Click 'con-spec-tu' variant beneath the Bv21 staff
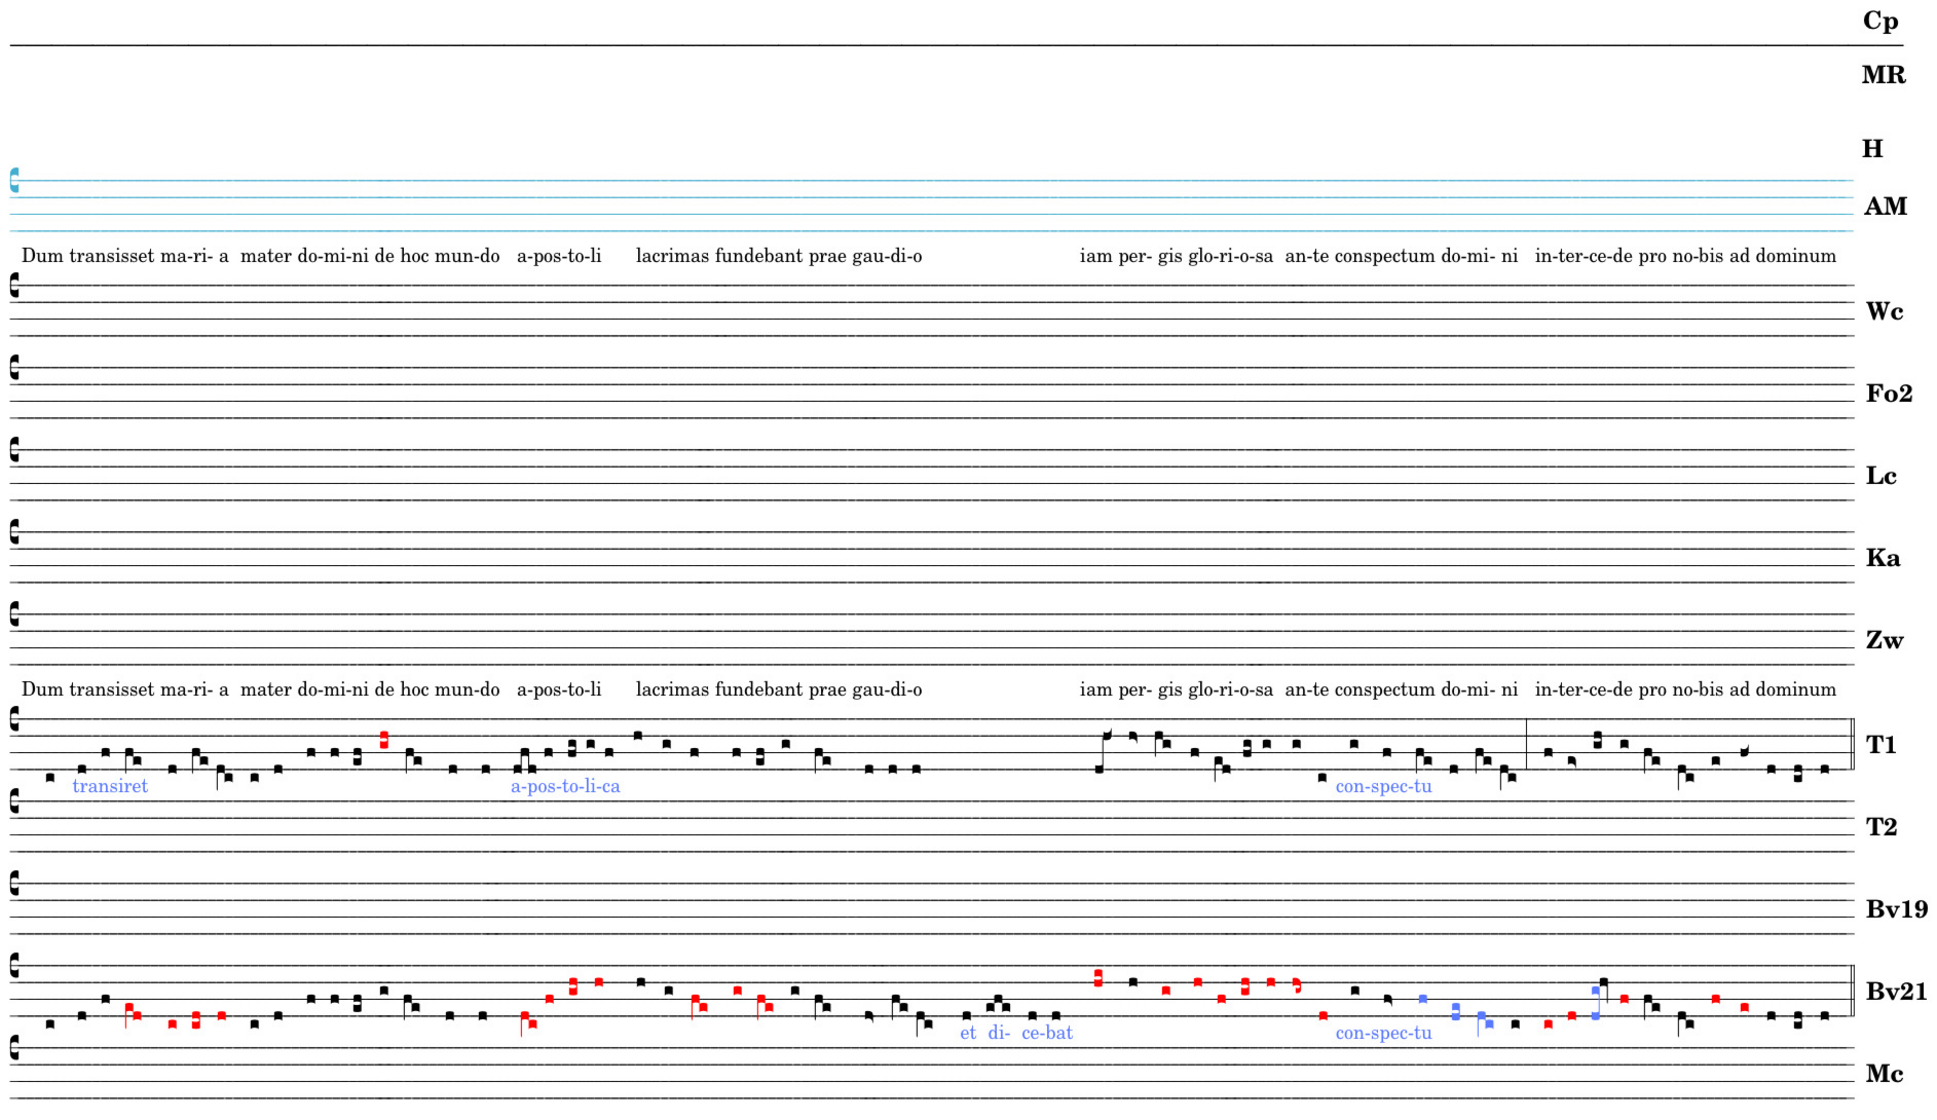This screenshot has height=1120, width=1937. (x=1383, y=1033)
